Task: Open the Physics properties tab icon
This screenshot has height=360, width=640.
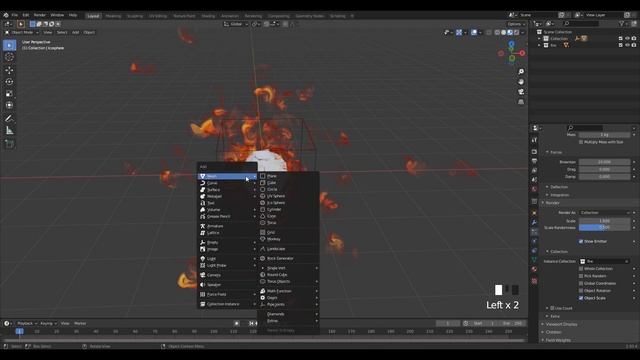Action: (534, 241)
